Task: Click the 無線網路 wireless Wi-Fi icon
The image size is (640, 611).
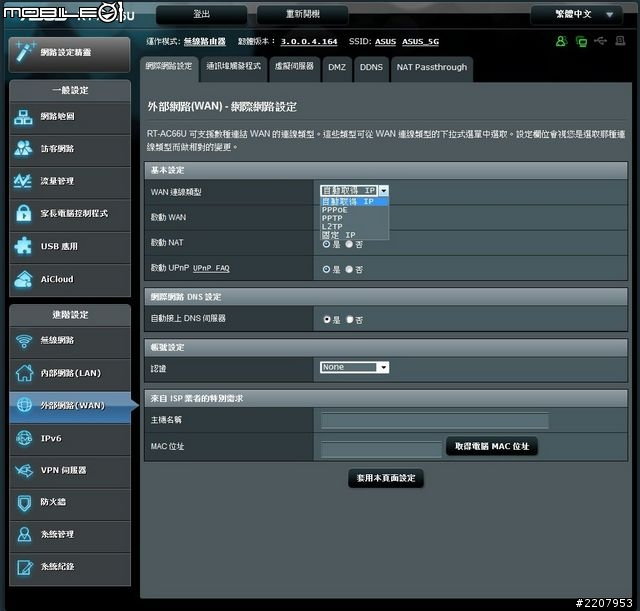Action: (23, 340)
